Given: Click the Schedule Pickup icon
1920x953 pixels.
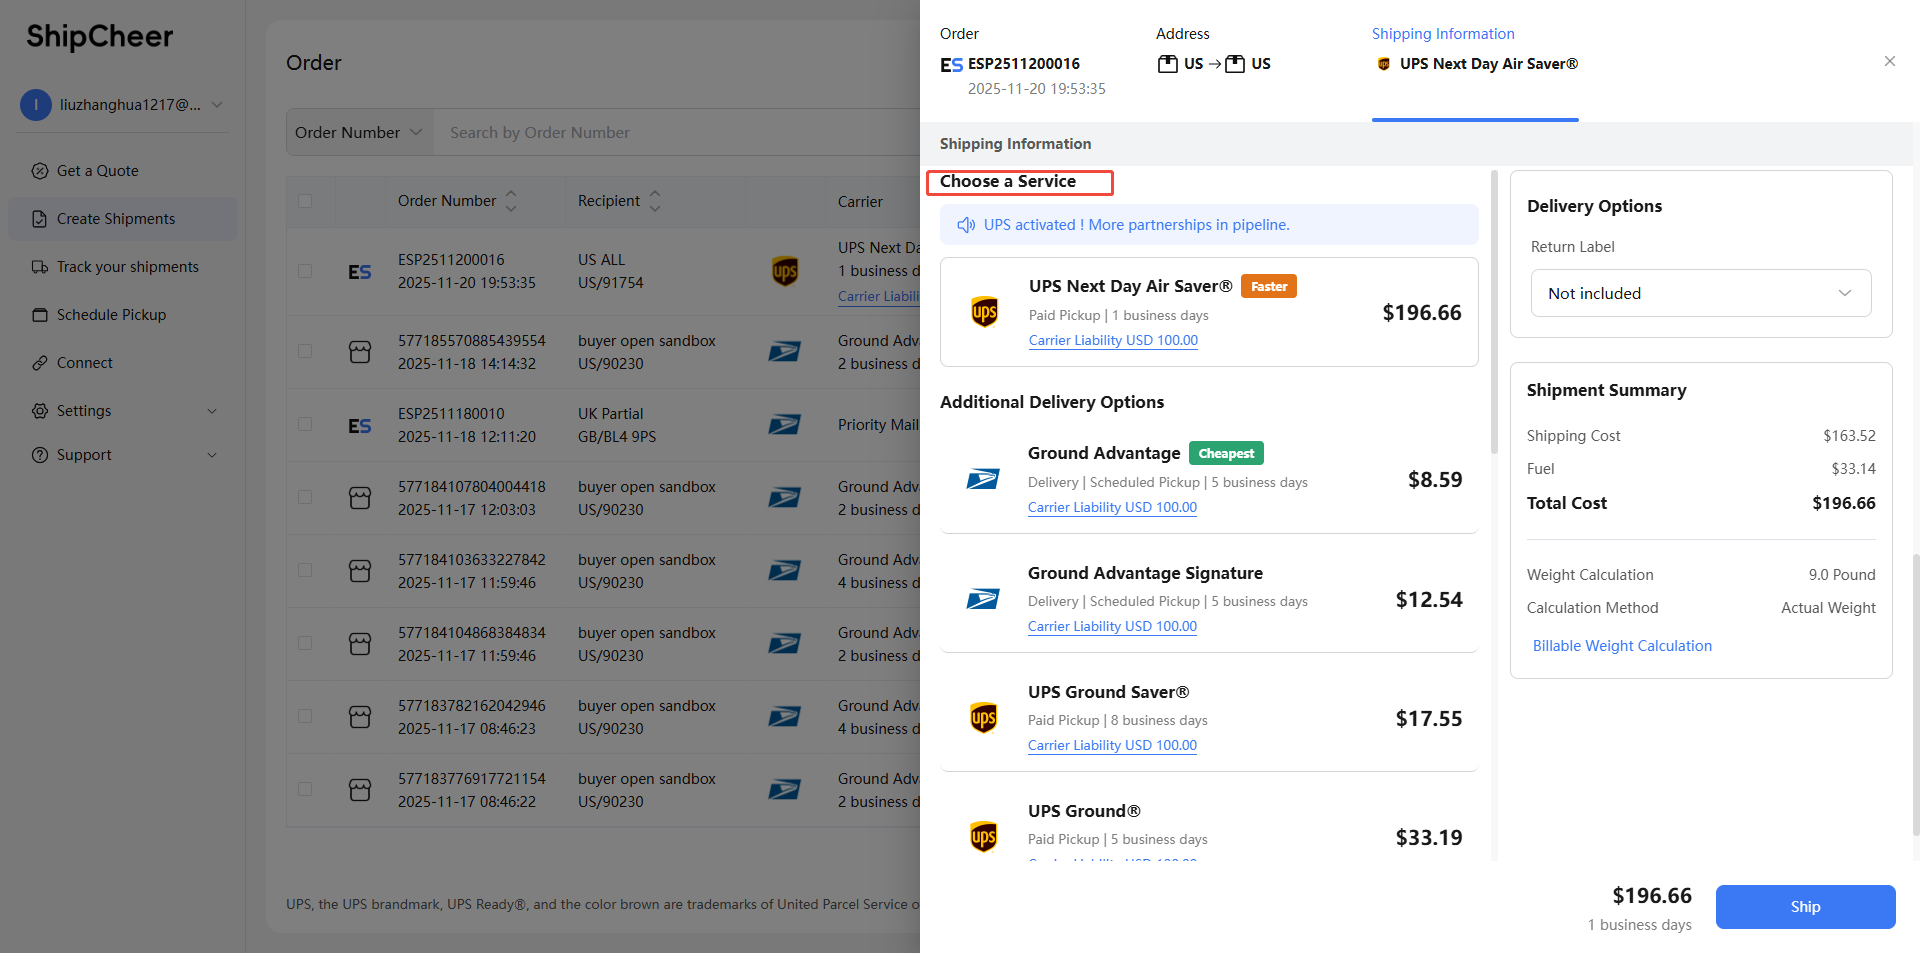Looking at the screenshot, I should click(40, 315).
